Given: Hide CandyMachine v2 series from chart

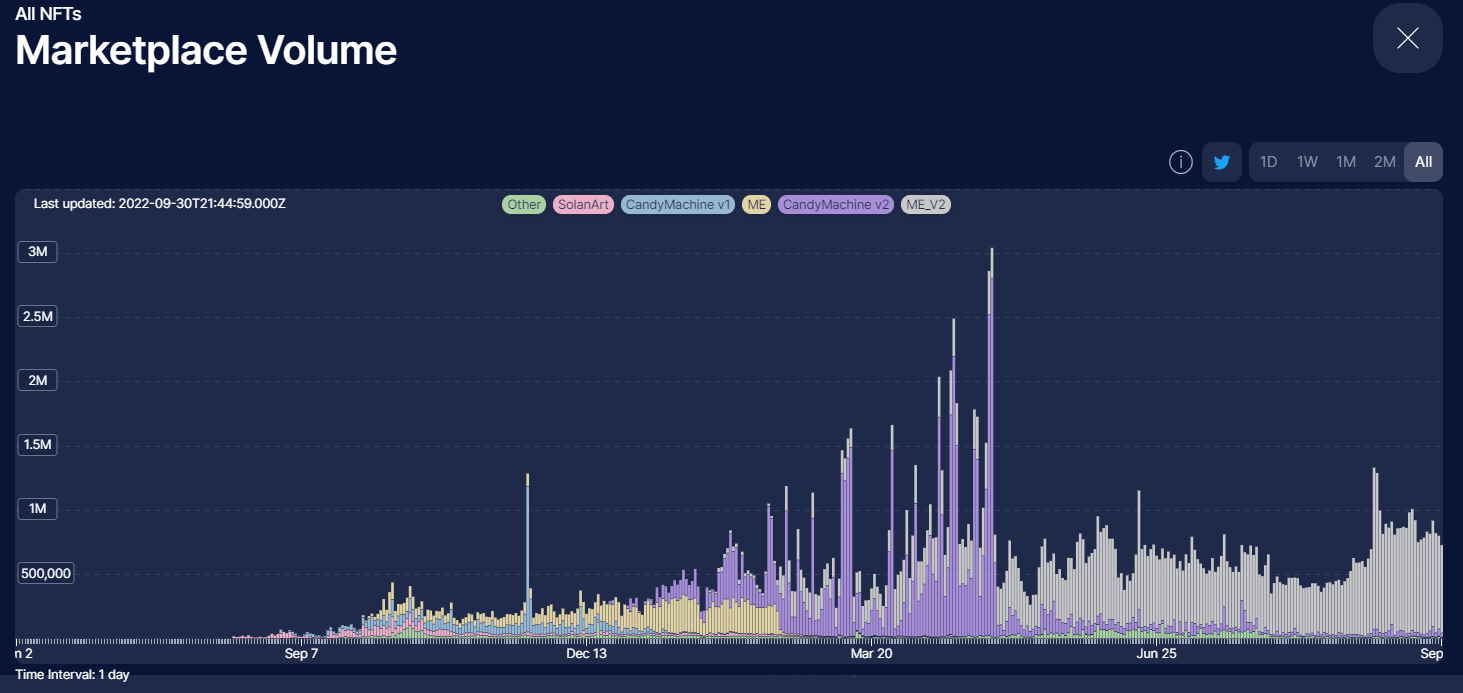Looking at the screenshot, I should tap(836, 205).
